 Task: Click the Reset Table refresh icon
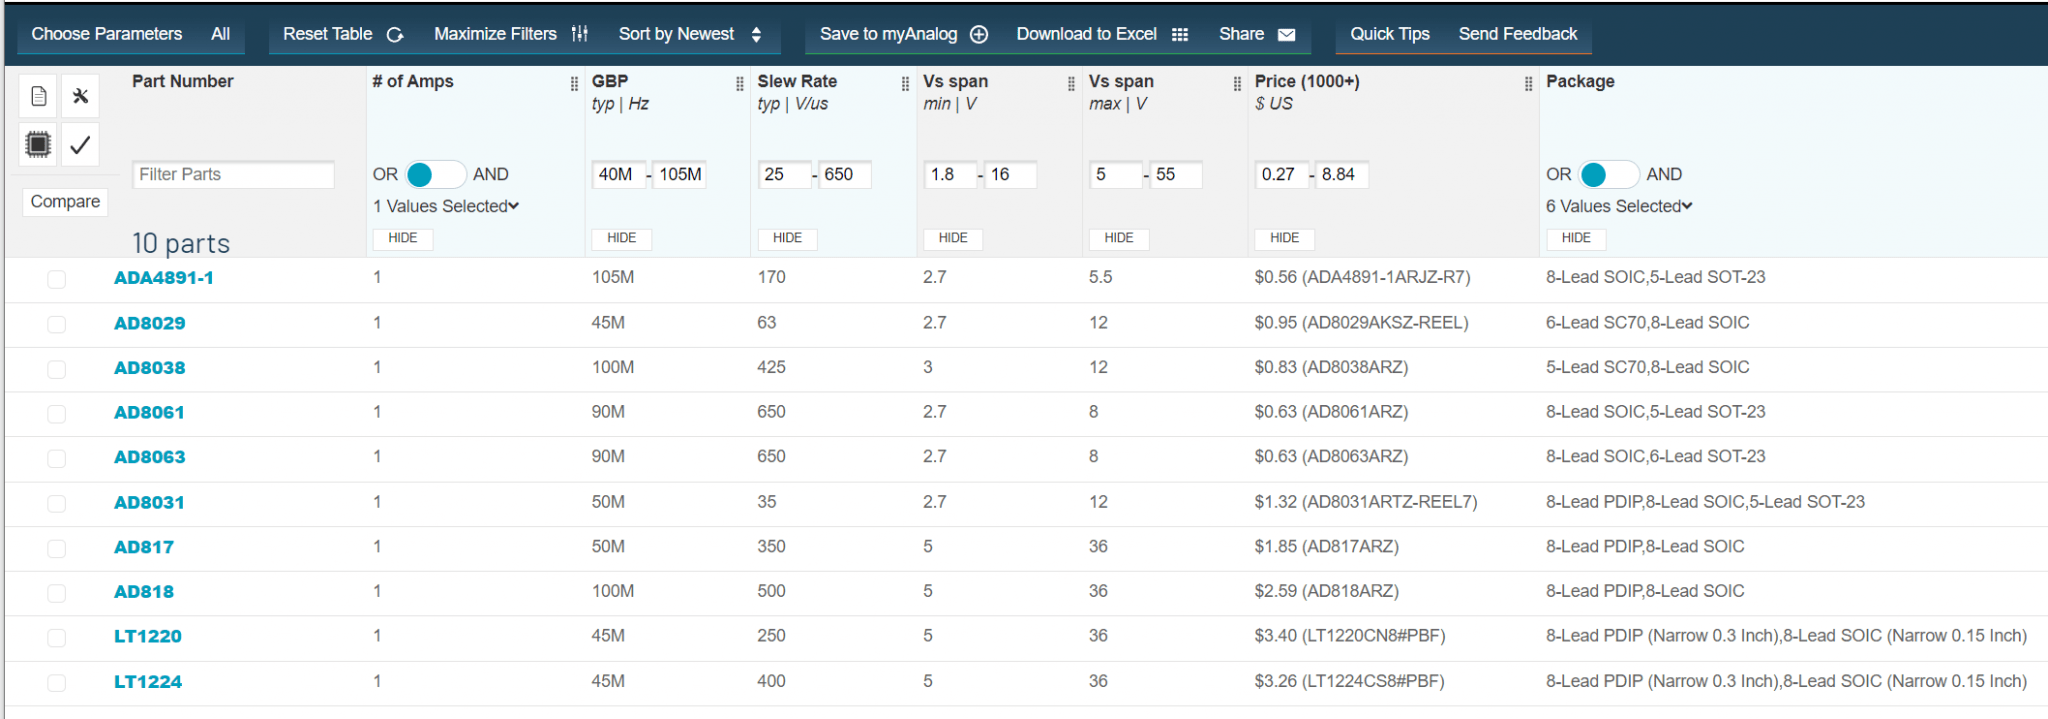pos(395,35)
